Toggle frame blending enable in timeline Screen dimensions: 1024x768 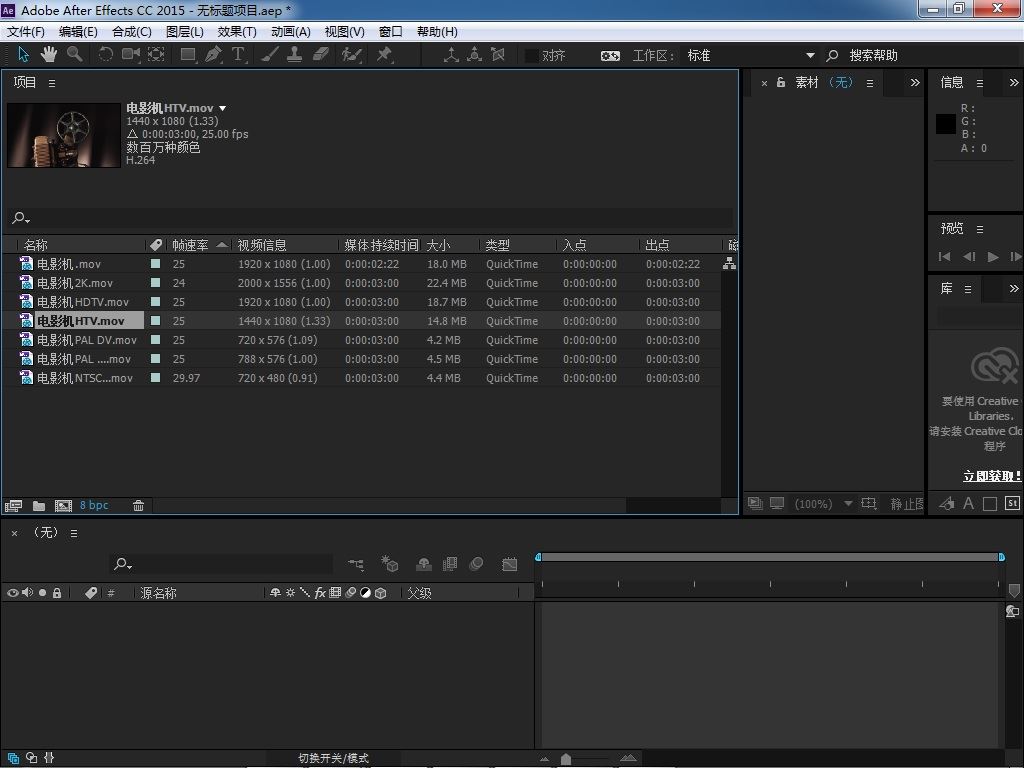[x=450, y=564]
